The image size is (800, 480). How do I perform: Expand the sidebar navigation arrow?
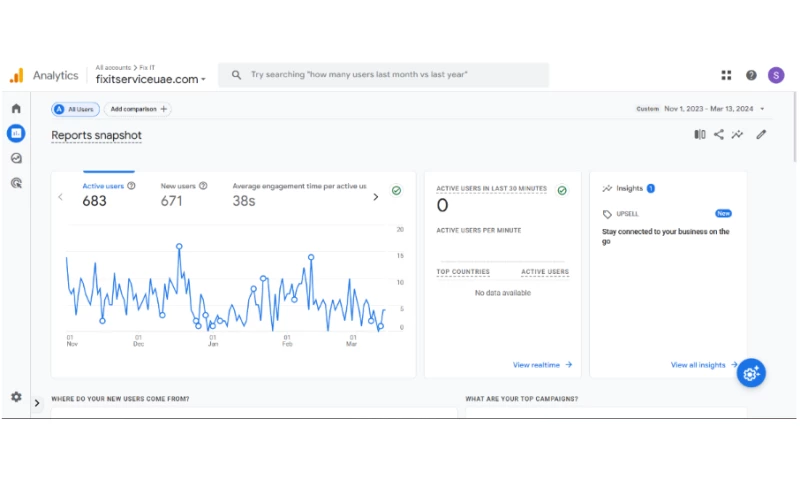[x=37, y=403]
